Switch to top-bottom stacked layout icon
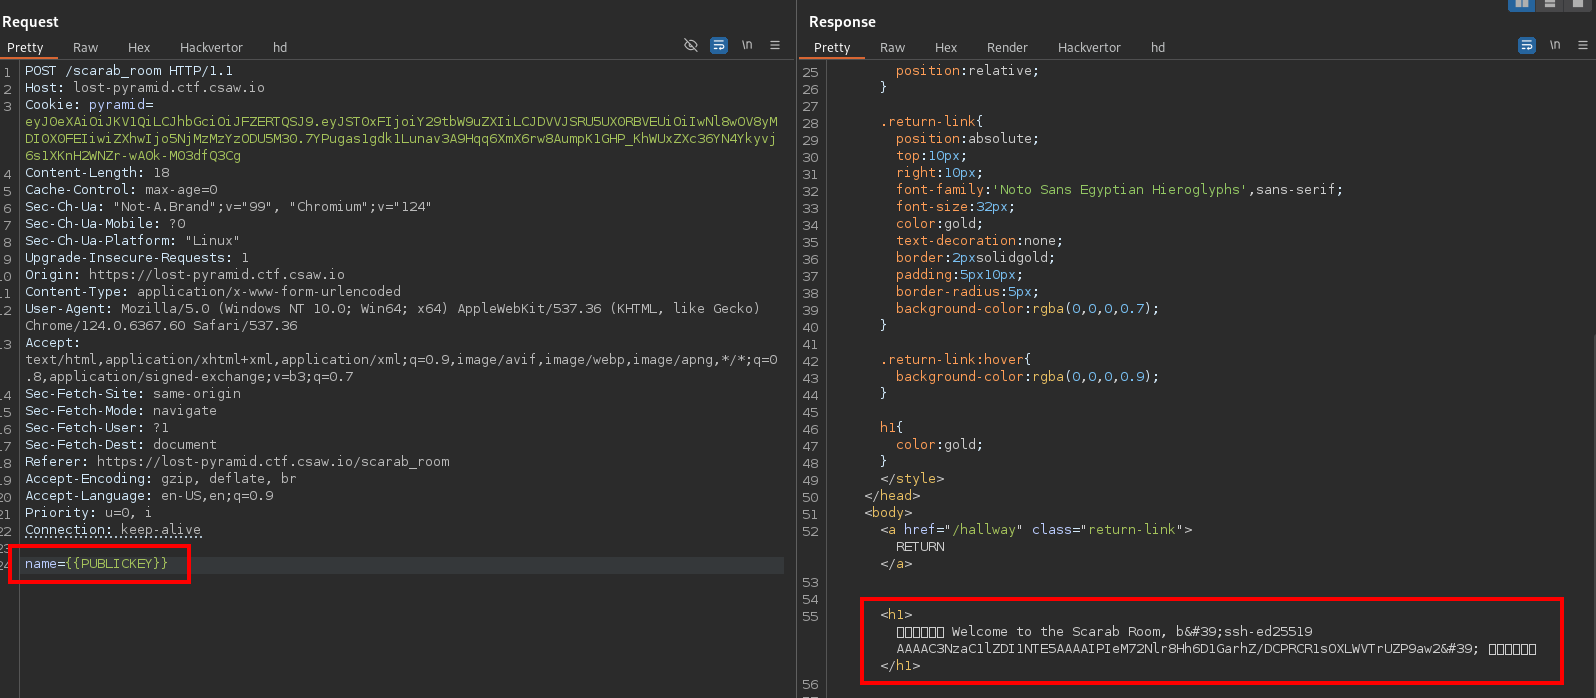Screen dimensions: 1596x698 1549,4
